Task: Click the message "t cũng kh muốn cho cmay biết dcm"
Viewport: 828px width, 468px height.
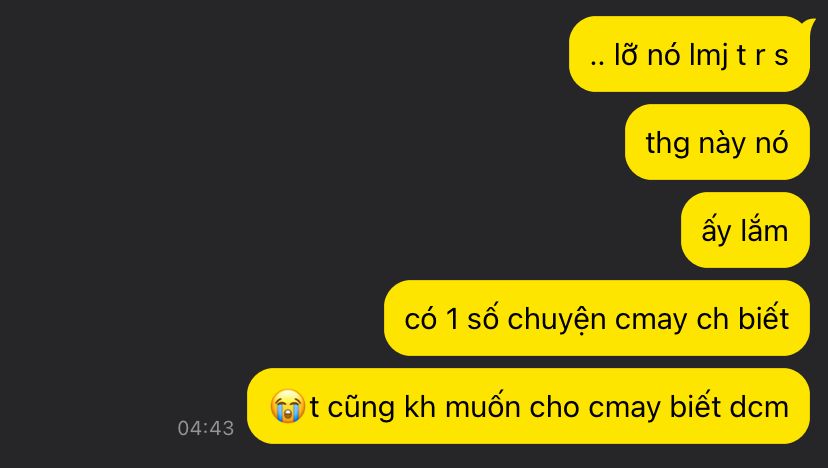Action: point(528,406)
